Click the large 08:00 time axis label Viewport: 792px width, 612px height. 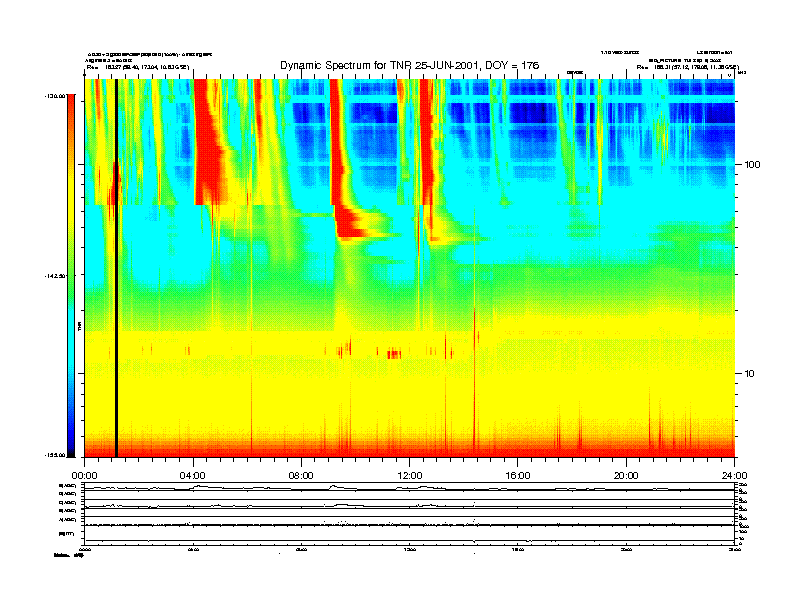coord(301,476)
